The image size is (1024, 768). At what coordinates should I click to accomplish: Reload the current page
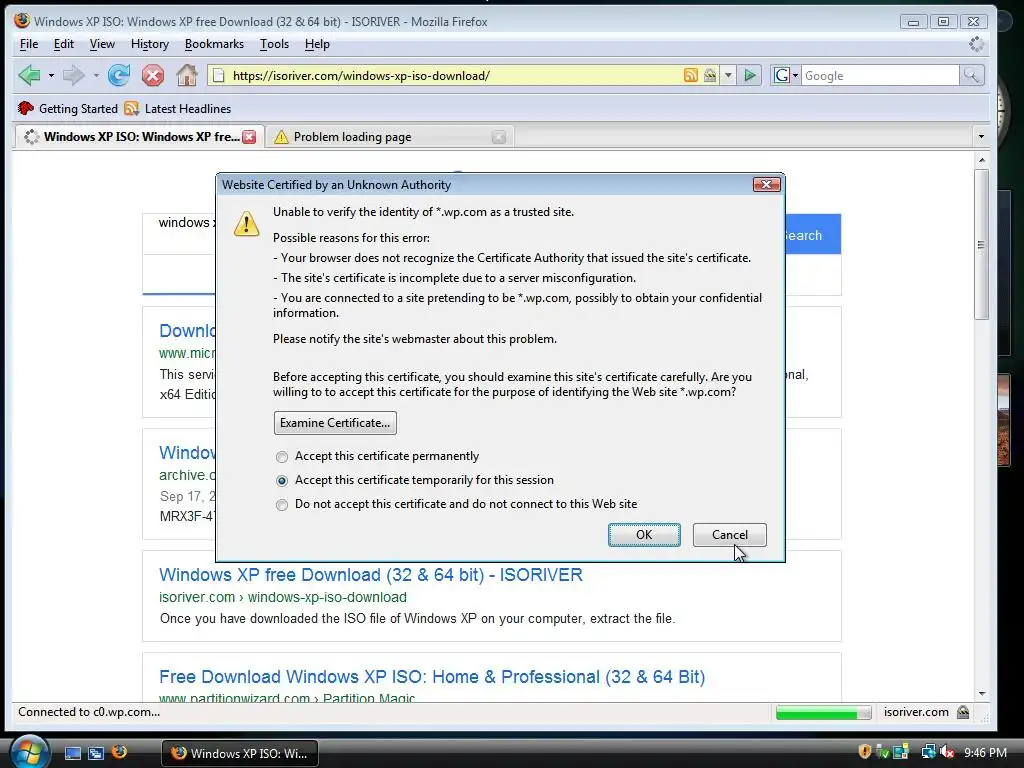pyautogui.click(x=119, y=75)
